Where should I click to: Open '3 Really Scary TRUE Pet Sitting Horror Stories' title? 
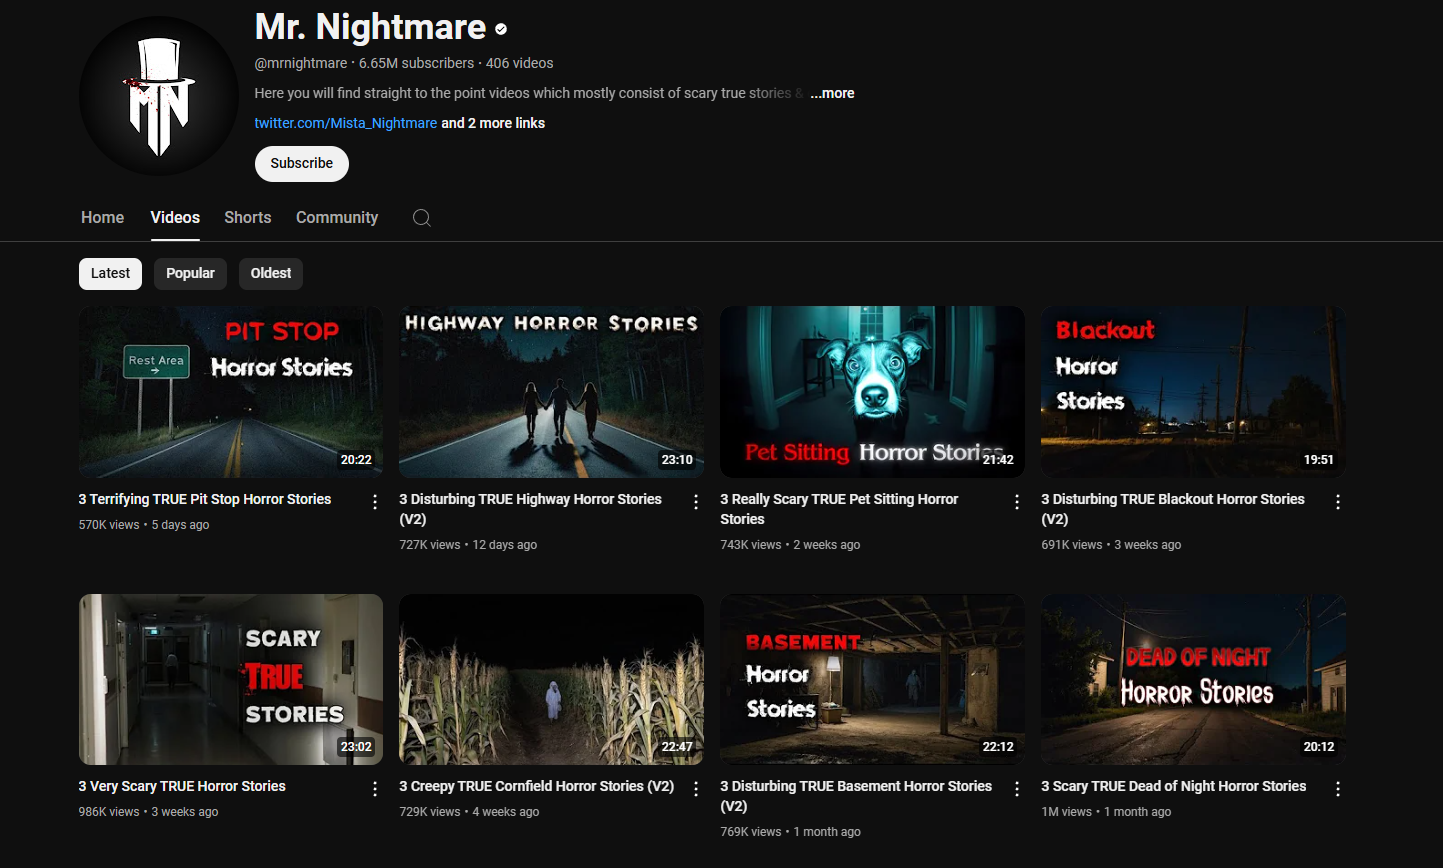pyautogui.click(x=839, y=509)
